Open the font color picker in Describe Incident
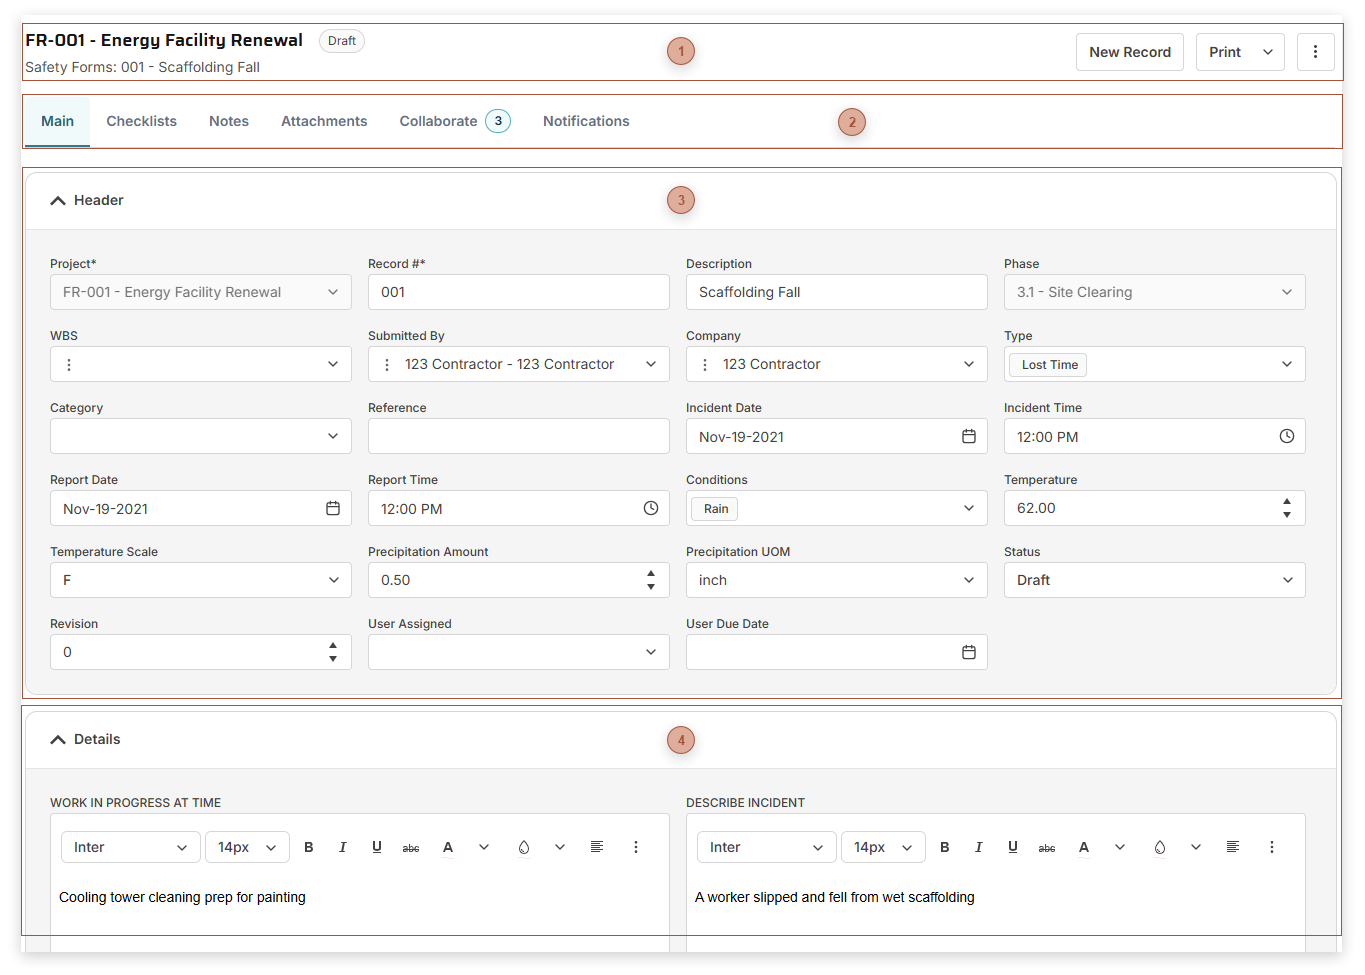This screenshot has width=1365, height=975. [x=1083, y=846]
